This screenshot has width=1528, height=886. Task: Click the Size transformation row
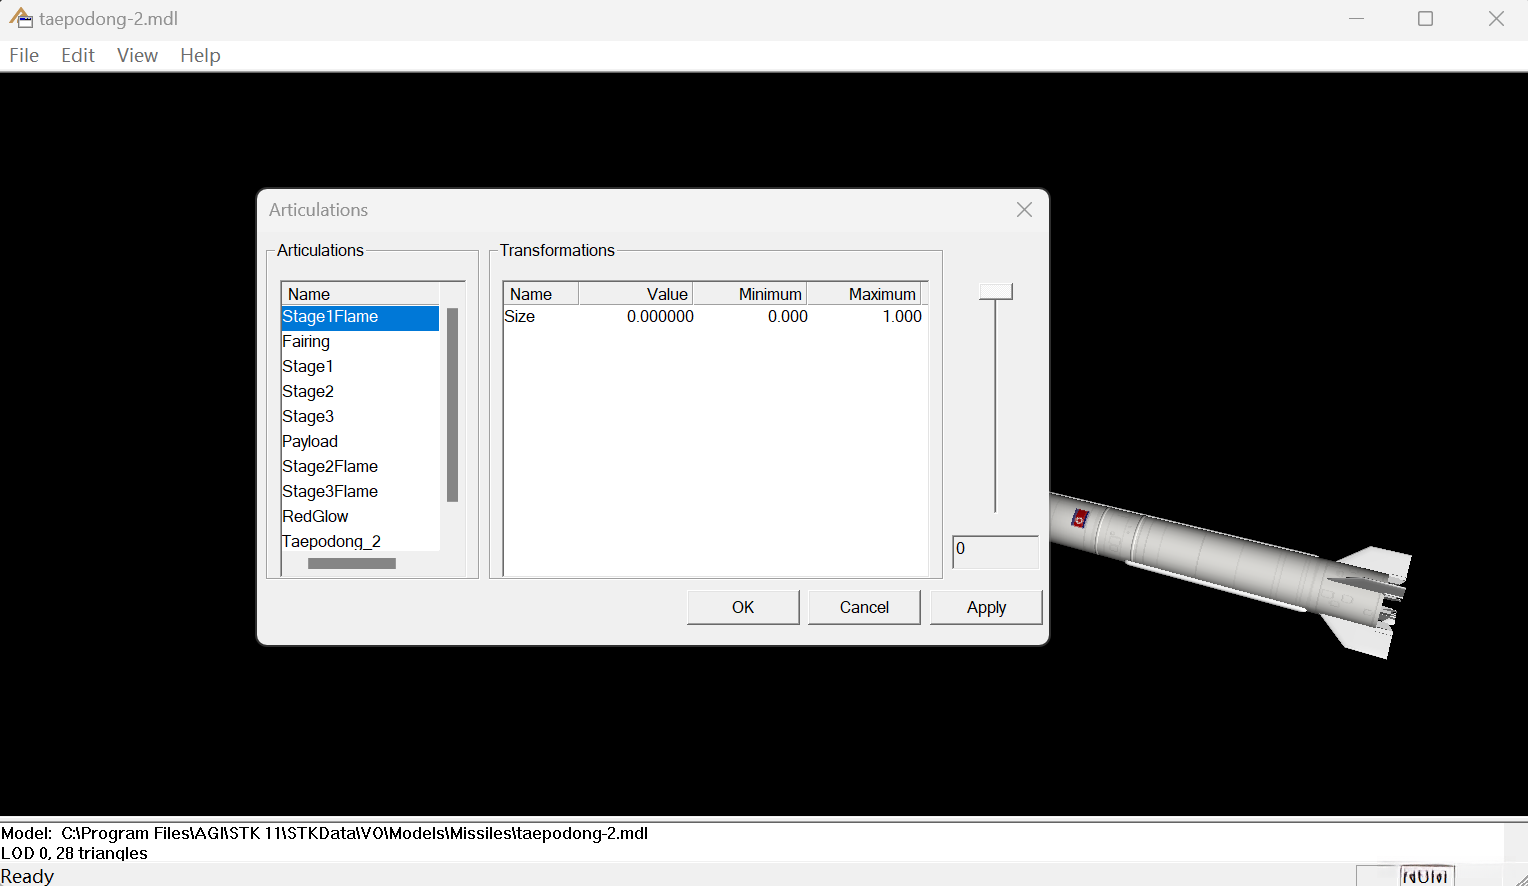tap(715, 317)
